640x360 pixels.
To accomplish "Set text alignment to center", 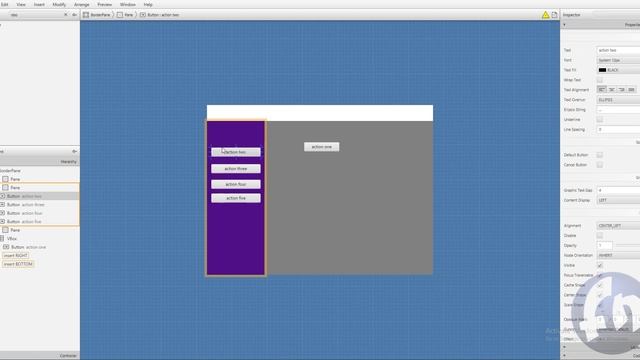I will point(611,90).
